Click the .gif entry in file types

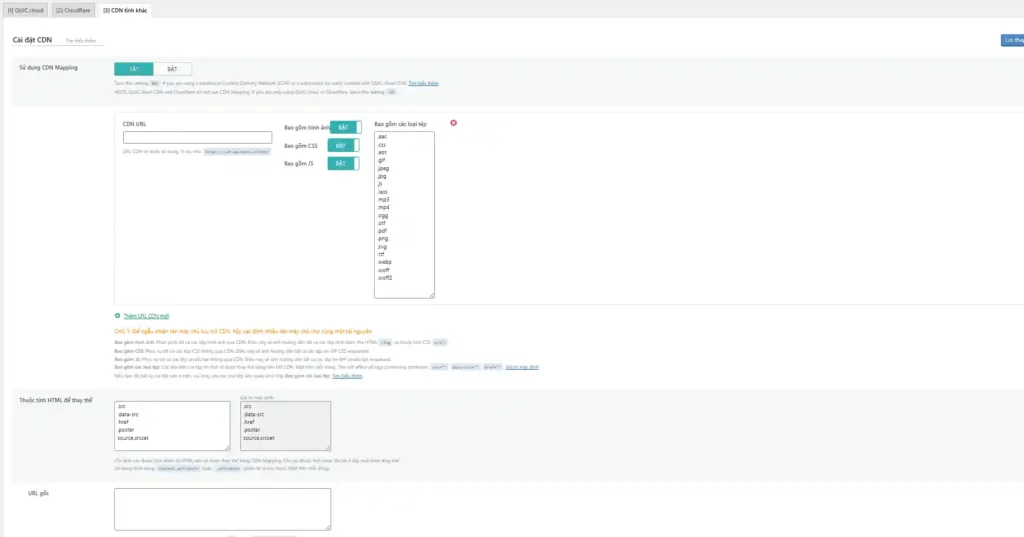click(x=381, y=161)
